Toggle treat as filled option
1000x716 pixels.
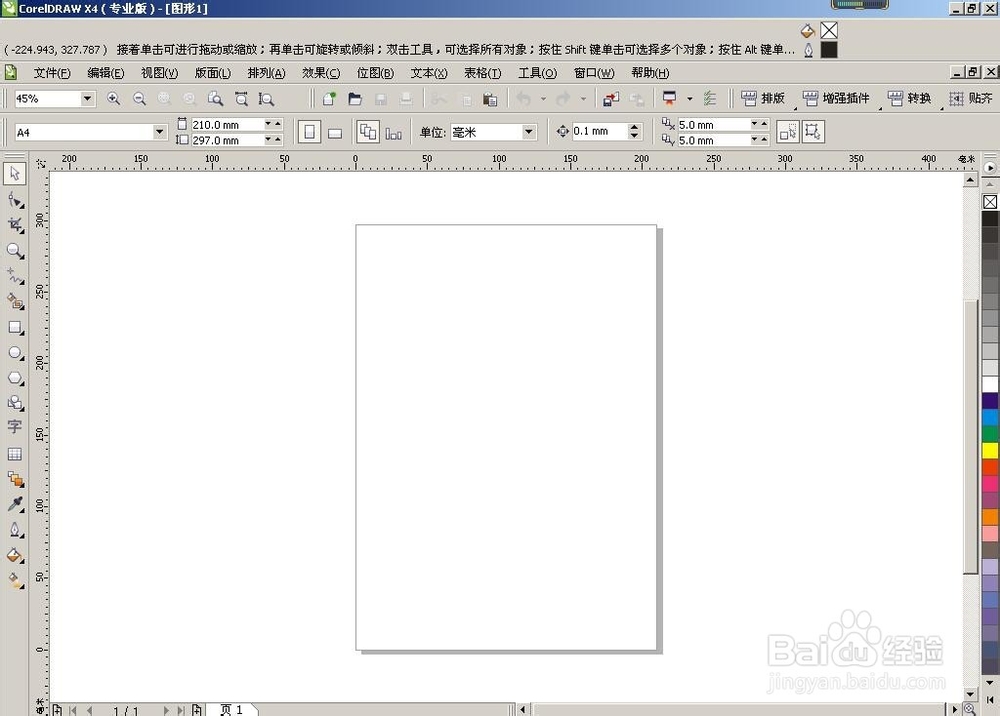click(788, 132)
